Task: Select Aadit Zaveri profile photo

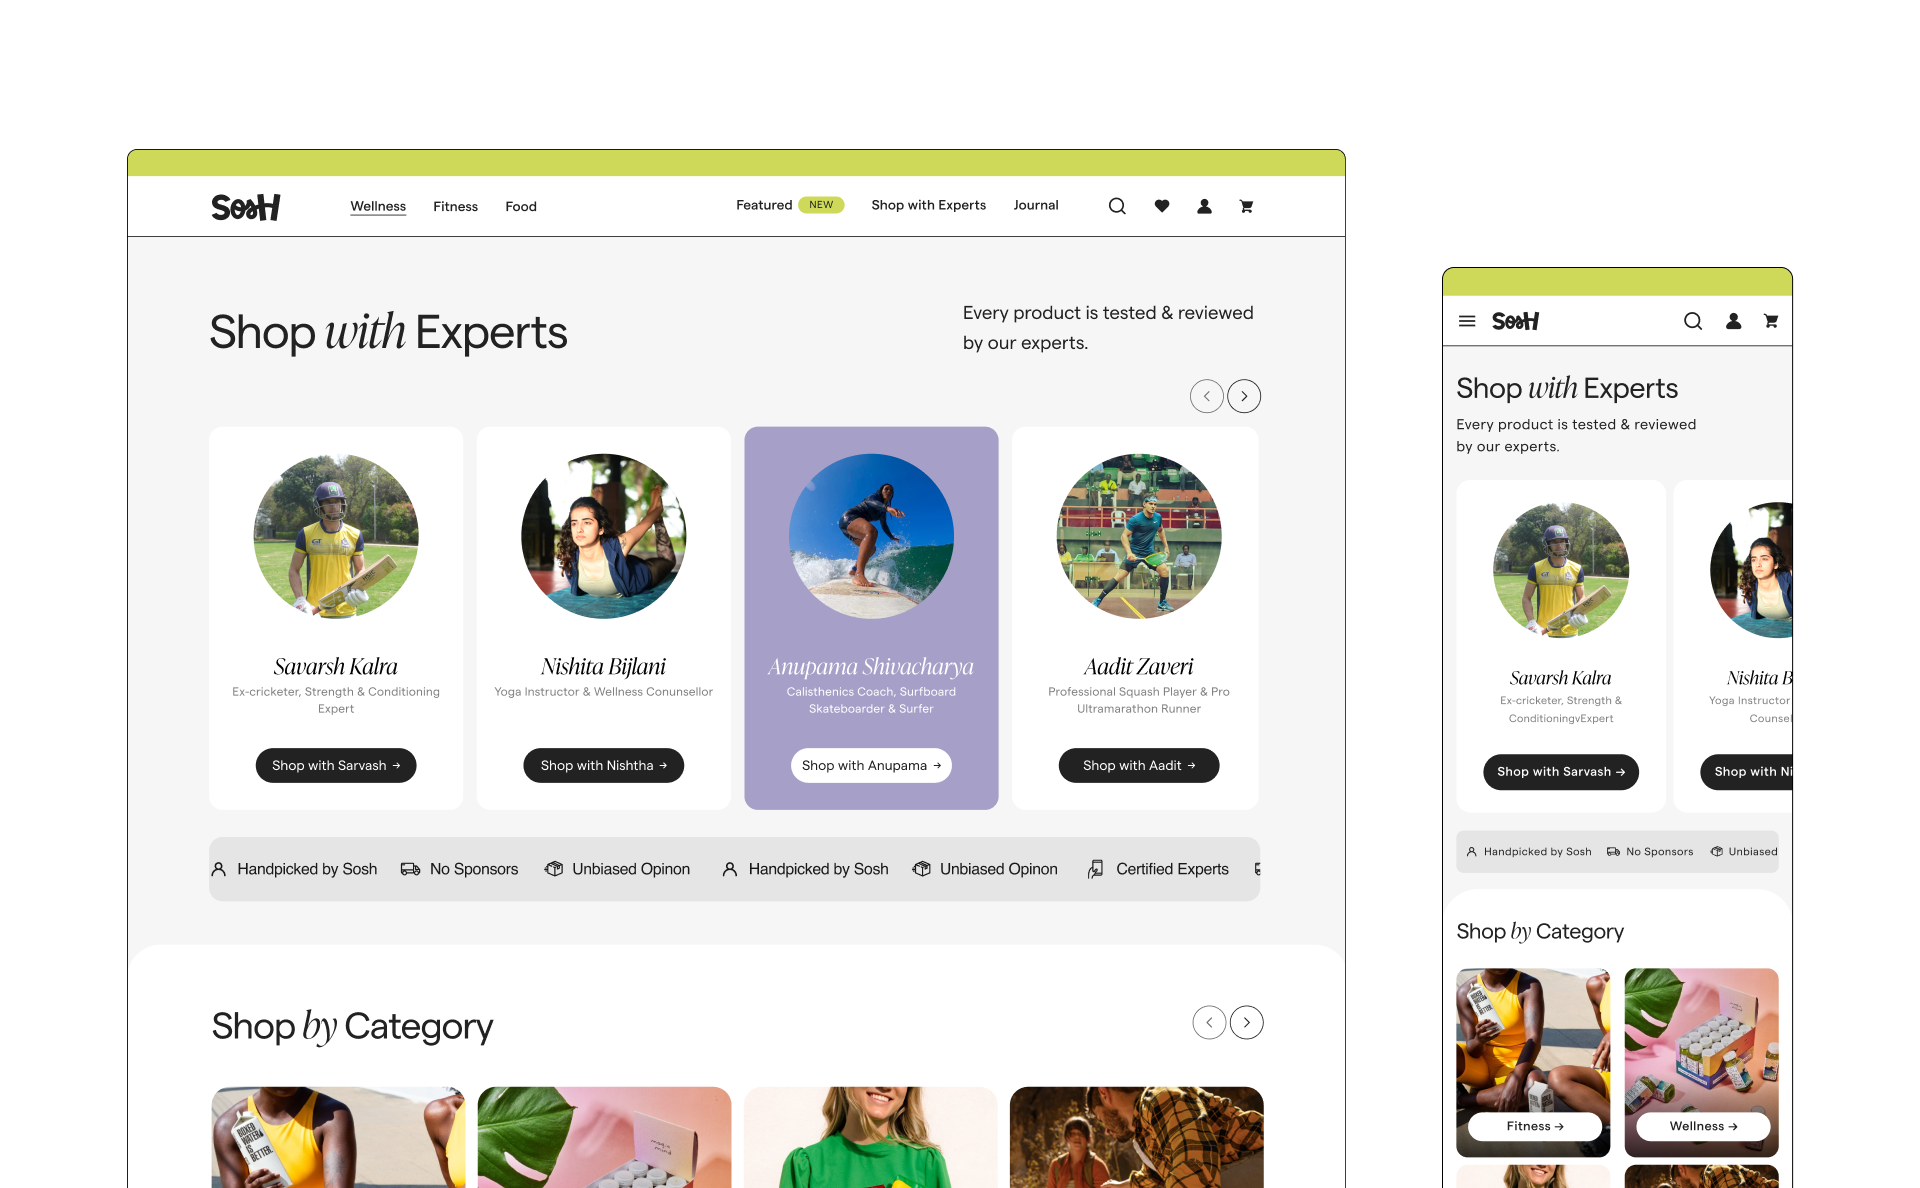Action: (x=1139, y=537)
